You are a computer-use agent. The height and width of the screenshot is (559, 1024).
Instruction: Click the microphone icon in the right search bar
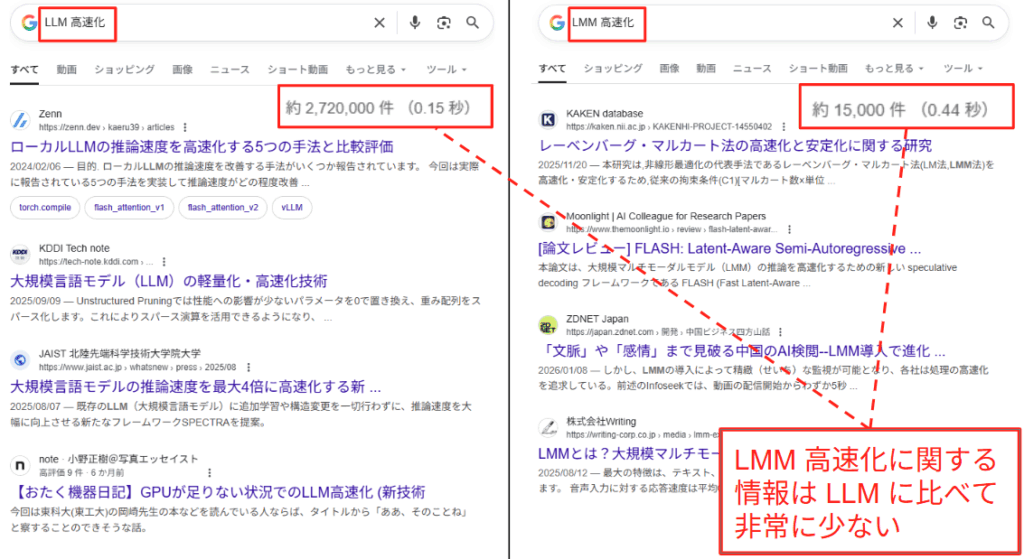click(x=932, y=23)
